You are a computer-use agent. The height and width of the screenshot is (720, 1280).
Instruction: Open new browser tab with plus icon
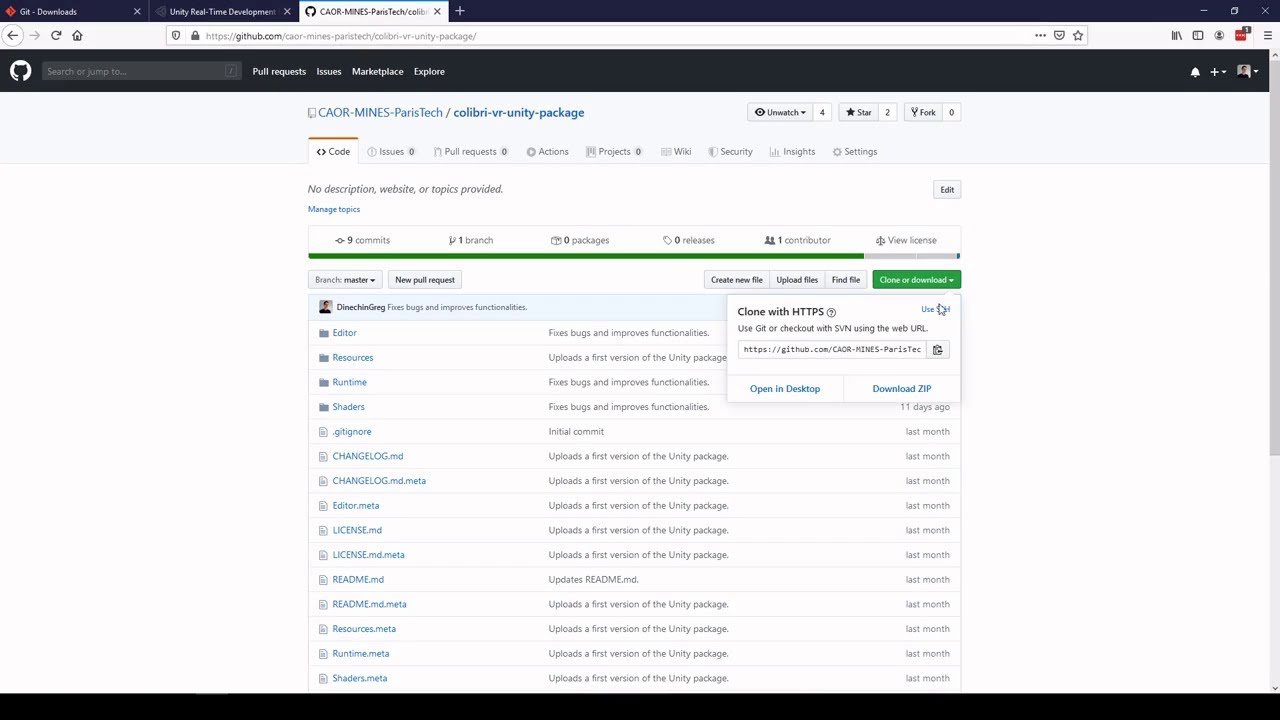point(460,11)
